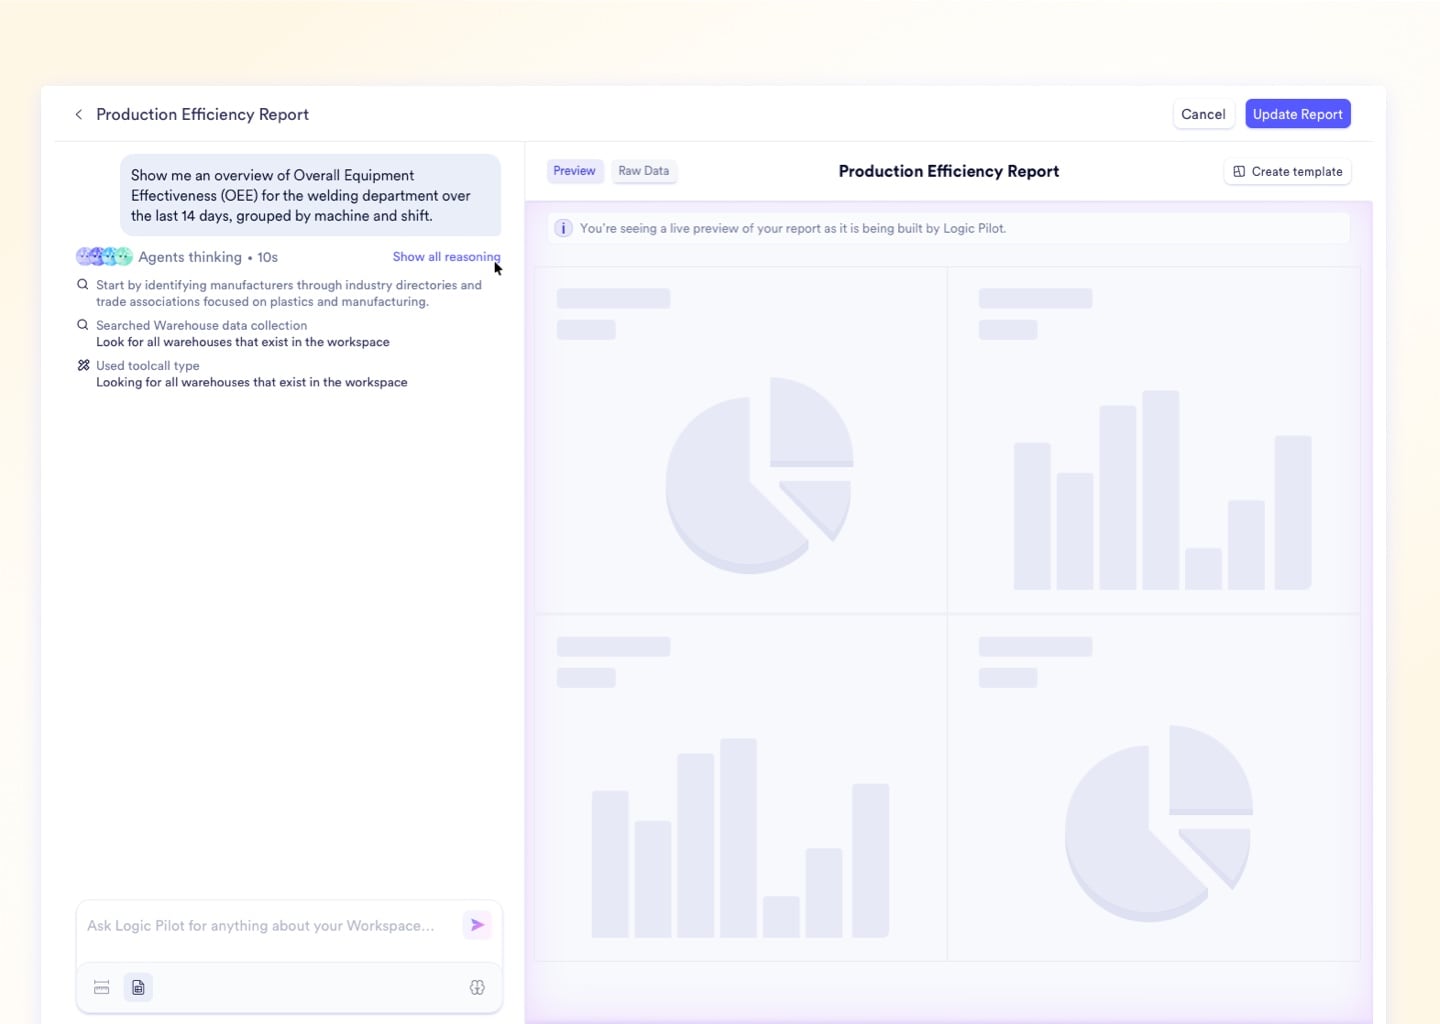Screen dimensions: 1440x1024
Task: Click the tool icon beside 'Used toolcall type'
Action: click(83, 365)
